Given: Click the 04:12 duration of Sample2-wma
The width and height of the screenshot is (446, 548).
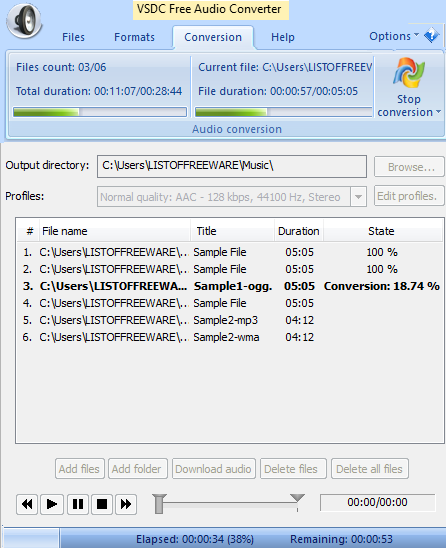Looking at the screenshot, I should 300,337.
